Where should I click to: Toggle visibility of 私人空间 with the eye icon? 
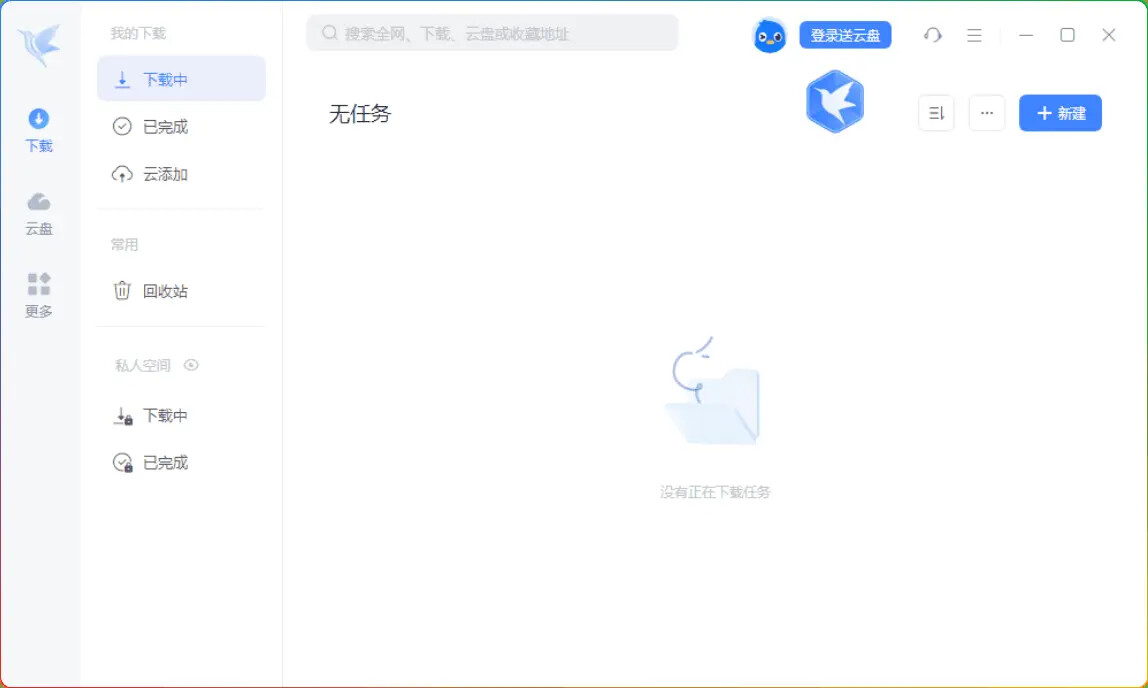[192, 365]
